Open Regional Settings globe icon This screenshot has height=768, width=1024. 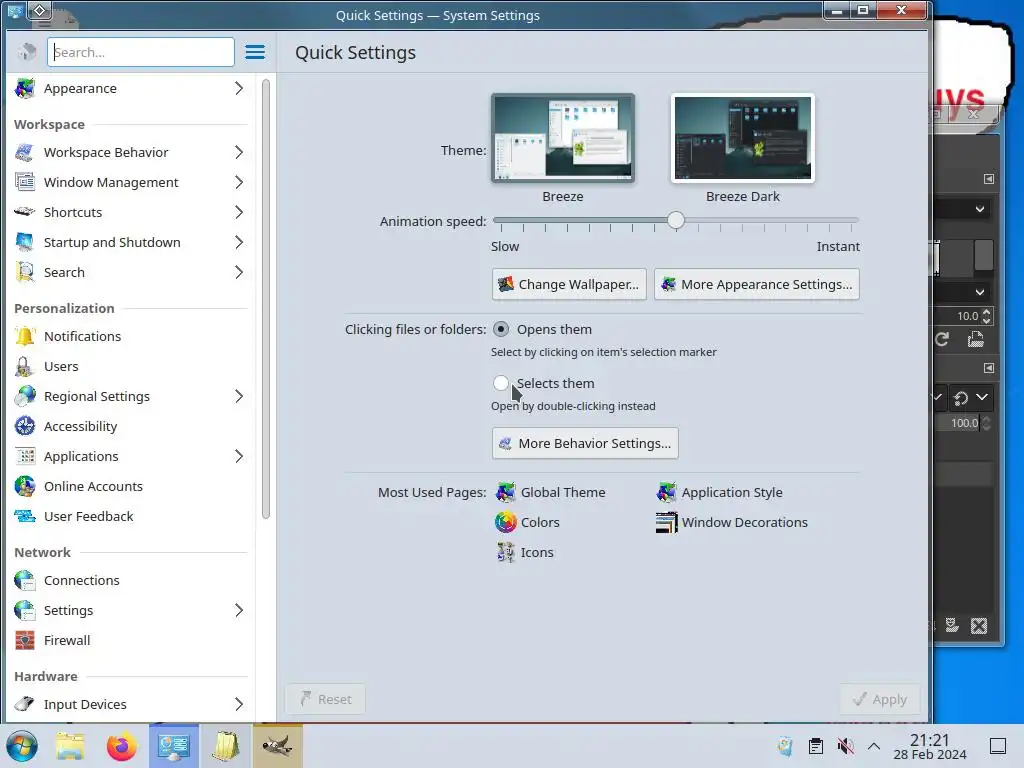[x=25, y=396]
